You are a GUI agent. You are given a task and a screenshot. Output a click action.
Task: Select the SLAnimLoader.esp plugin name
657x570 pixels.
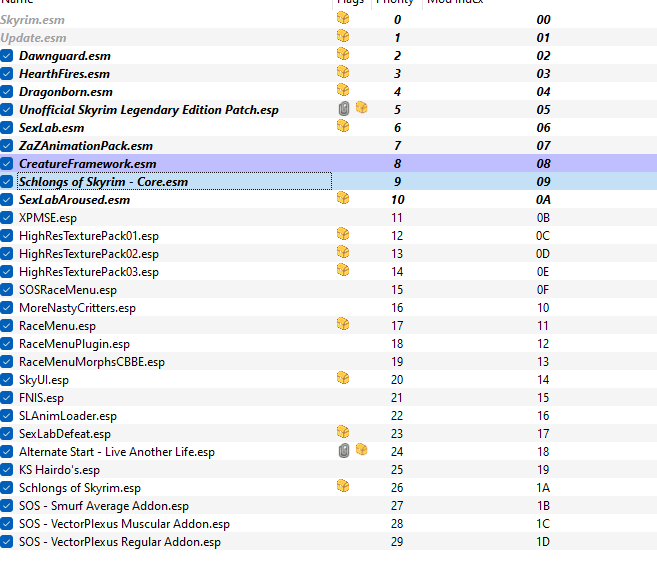(68, 416)
